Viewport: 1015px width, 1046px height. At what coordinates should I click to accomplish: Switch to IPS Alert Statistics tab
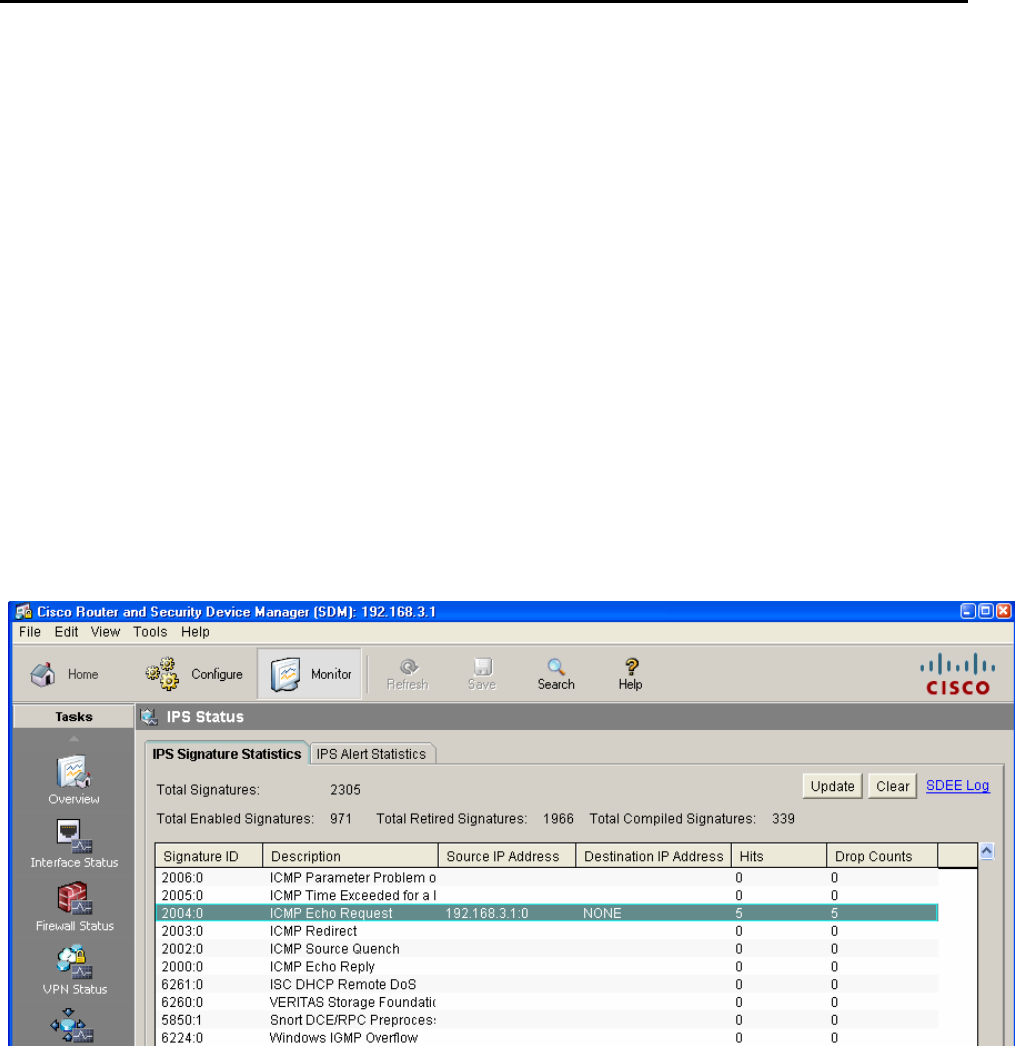[371, 754]
